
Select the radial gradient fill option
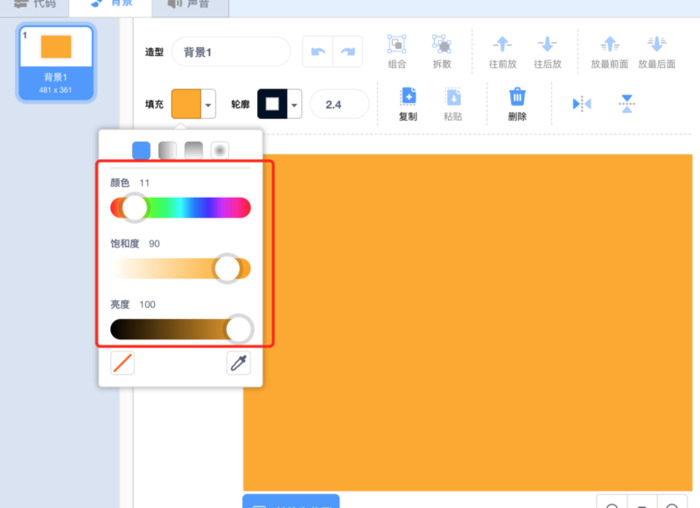[220, 150]
